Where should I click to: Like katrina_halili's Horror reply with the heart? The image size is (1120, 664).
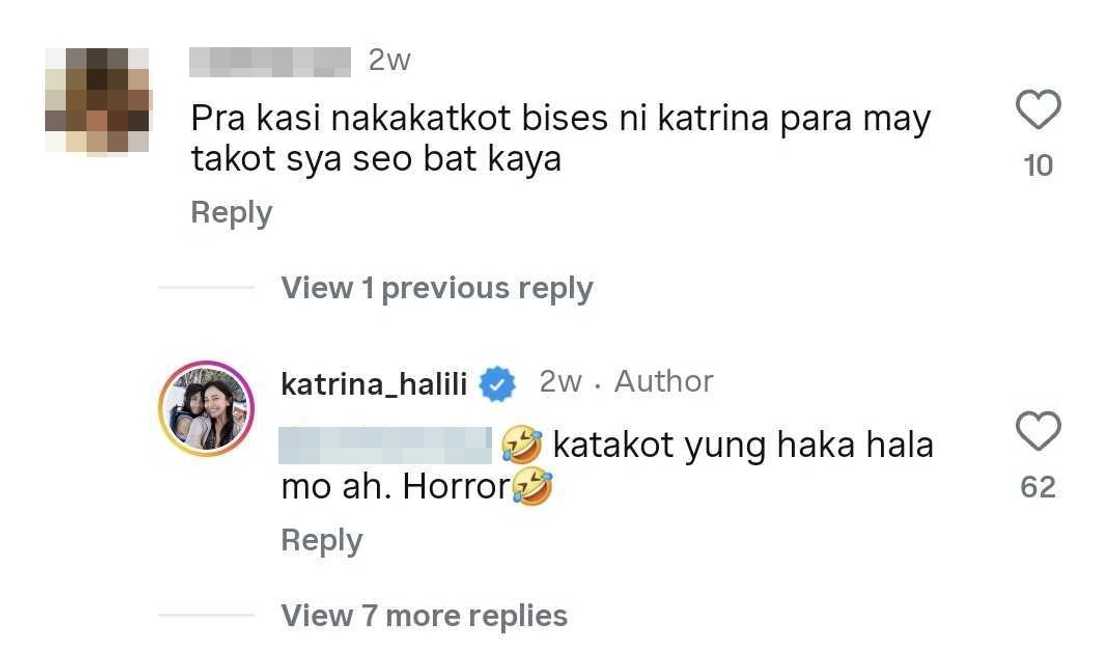tap(1038, 431)
